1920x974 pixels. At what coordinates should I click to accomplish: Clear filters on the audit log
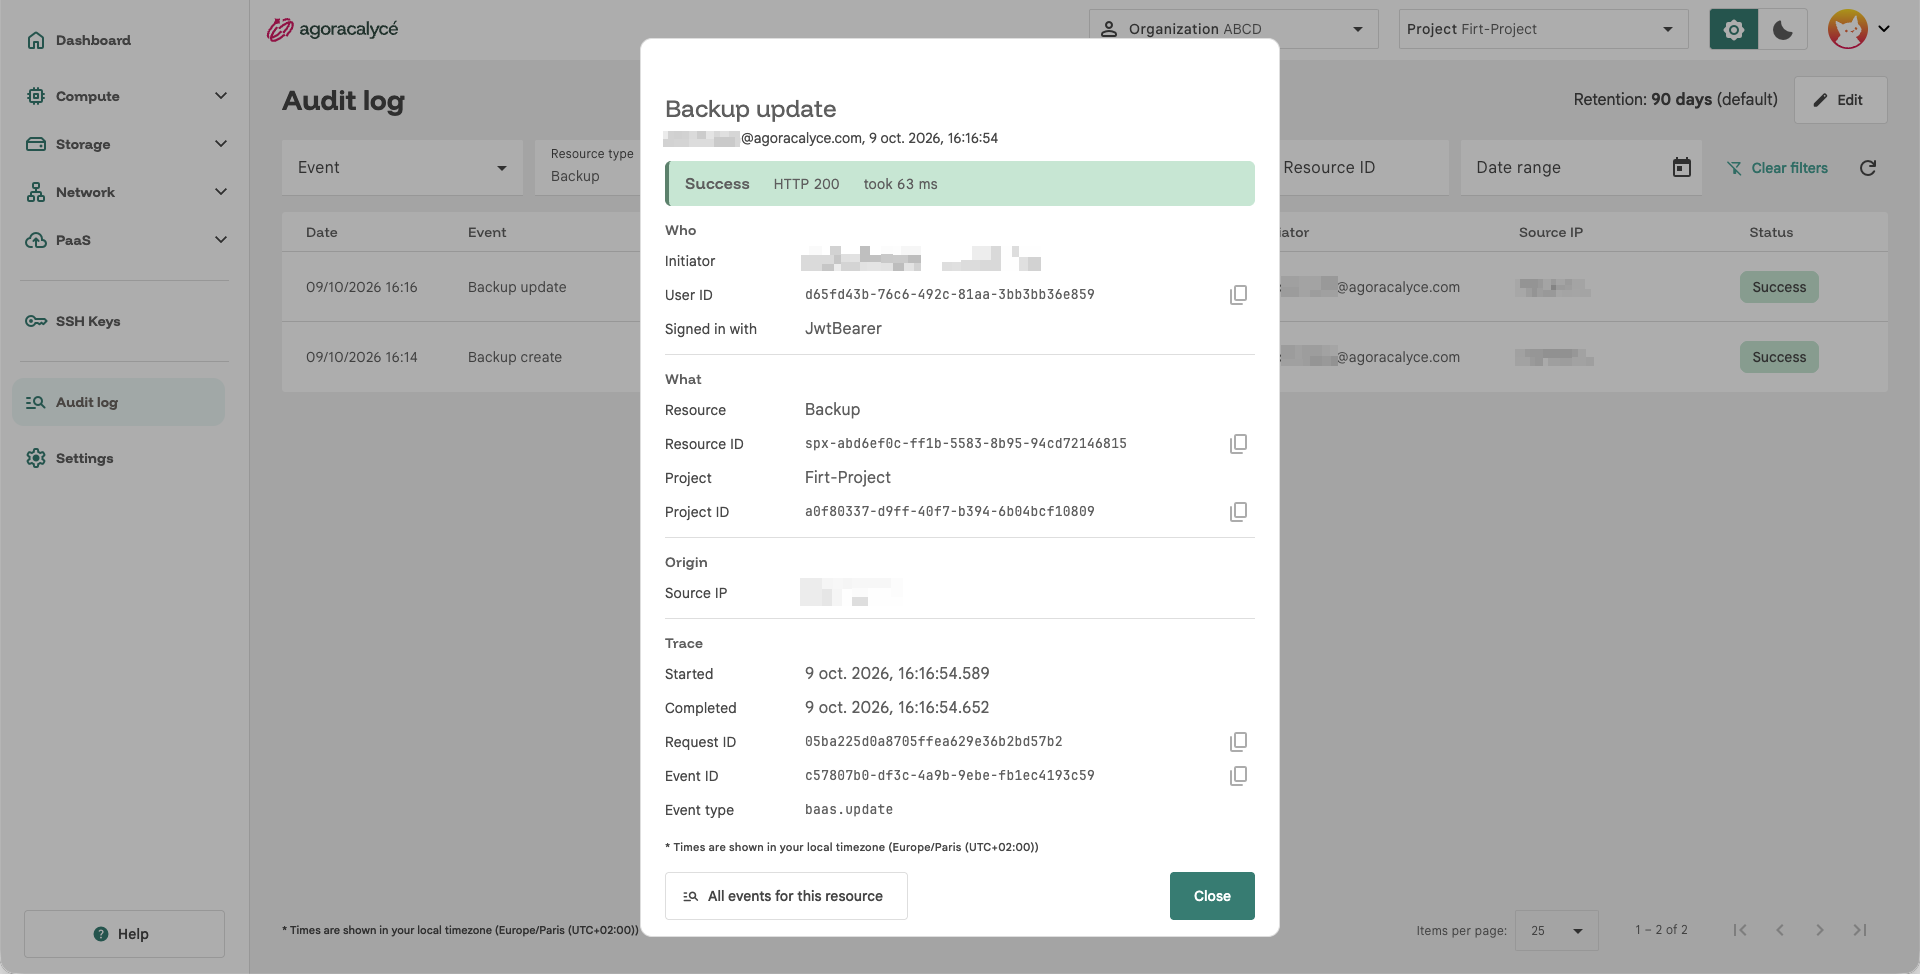click(x=1777, y=168)
